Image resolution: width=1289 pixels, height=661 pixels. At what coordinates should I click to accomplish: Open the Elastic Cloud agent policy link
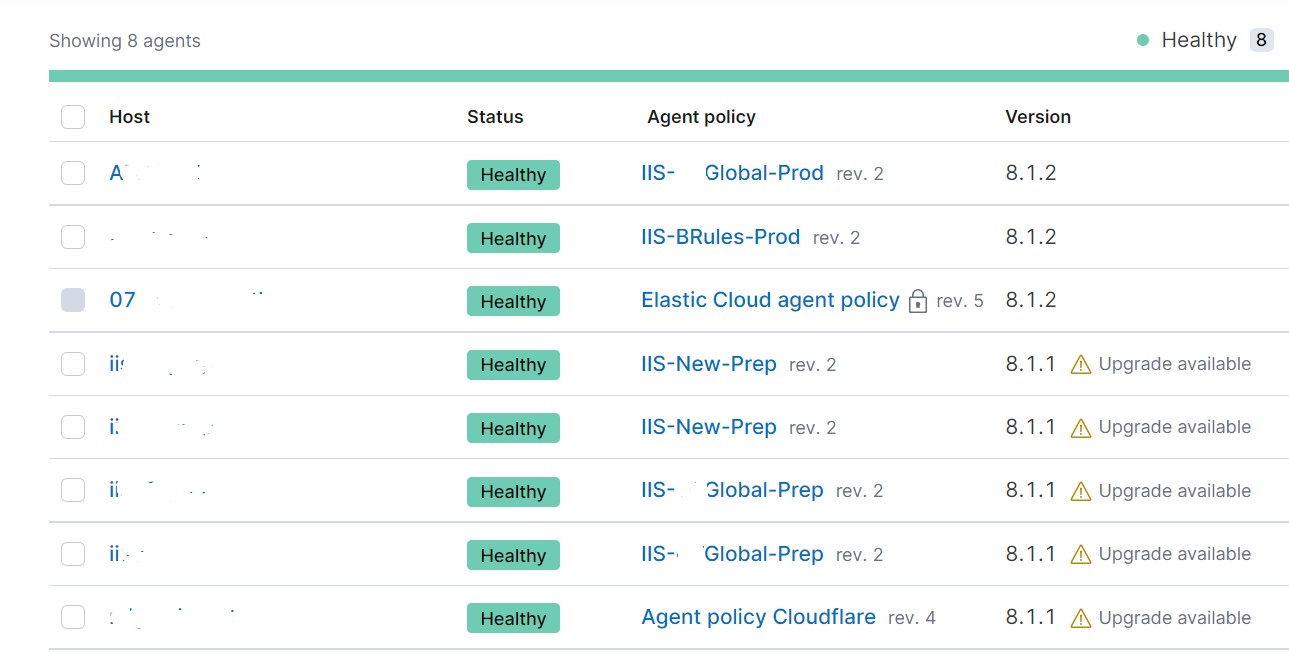click(770, 300)
